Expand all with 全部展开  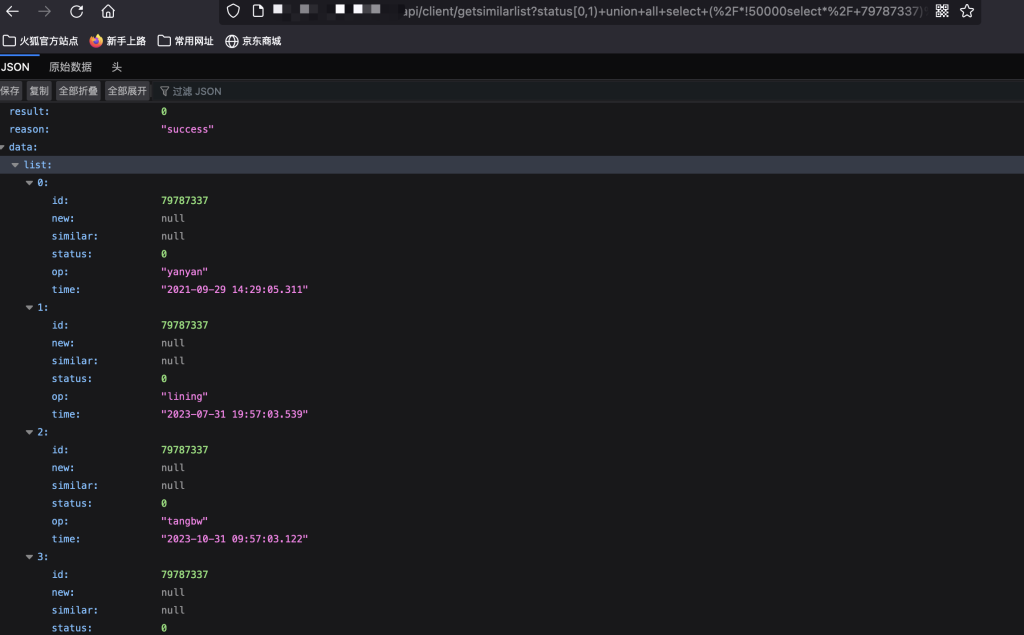127,91
